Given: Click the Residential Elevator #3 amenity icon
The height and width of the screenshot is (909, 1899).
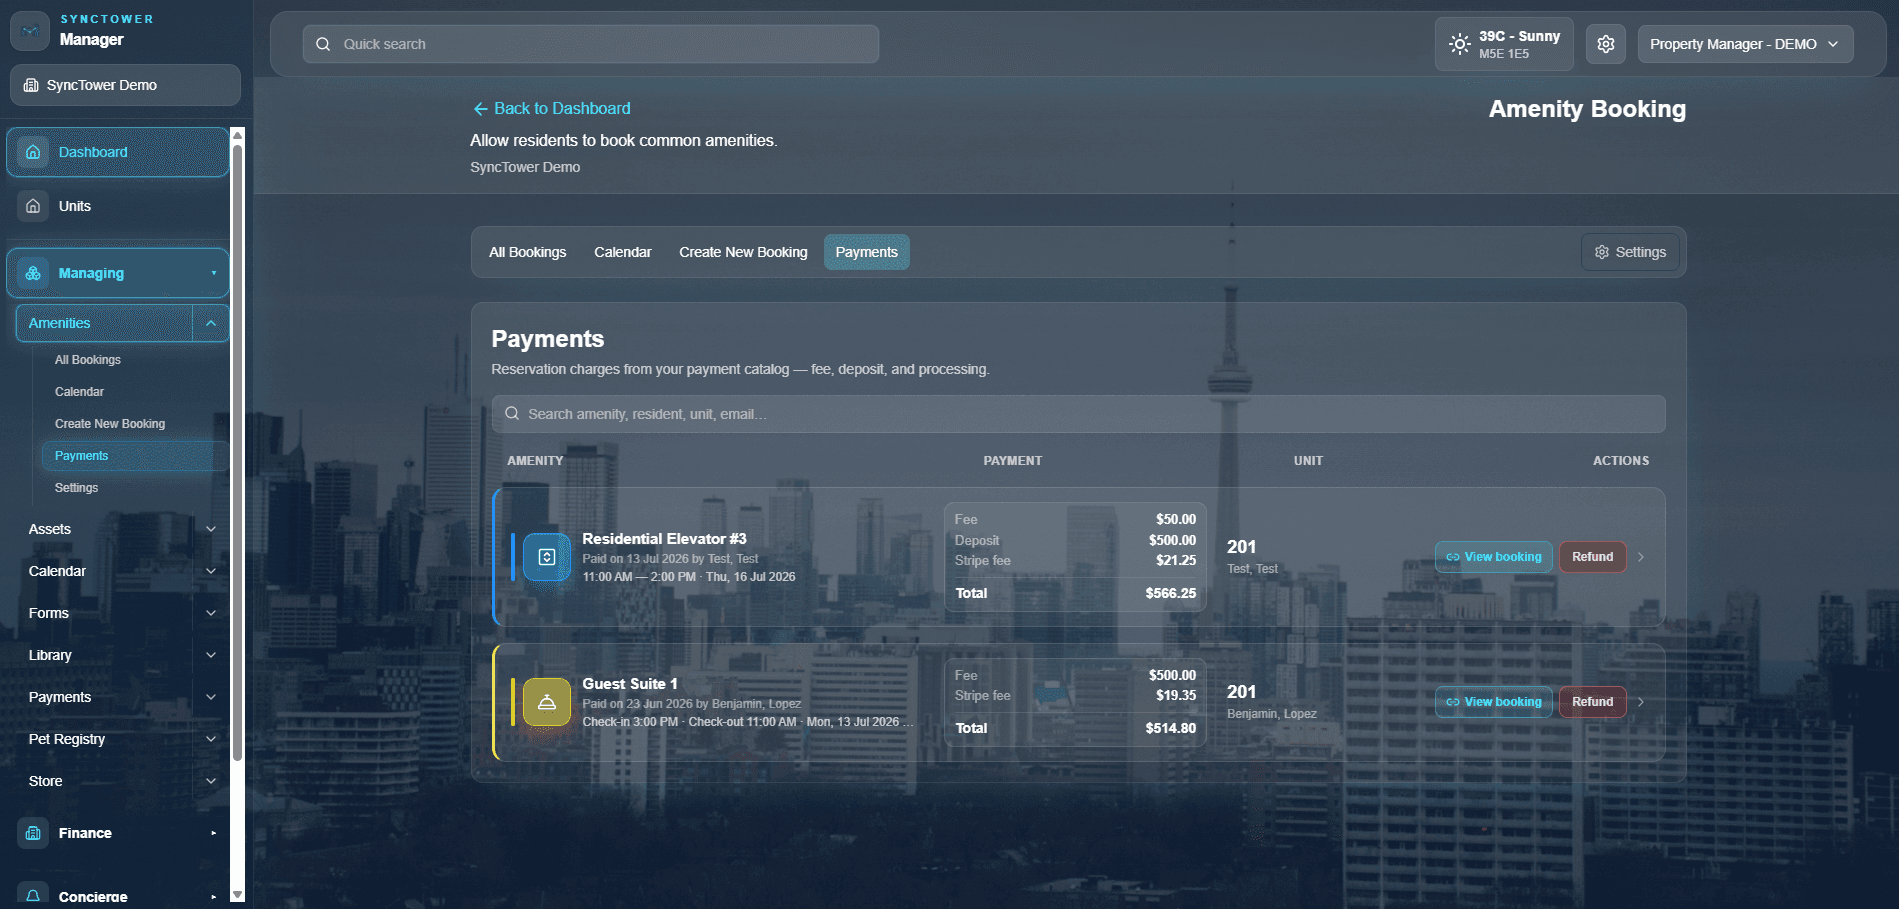Looking at the screenshot, I should pyautogui.click(x=547, y=557).
